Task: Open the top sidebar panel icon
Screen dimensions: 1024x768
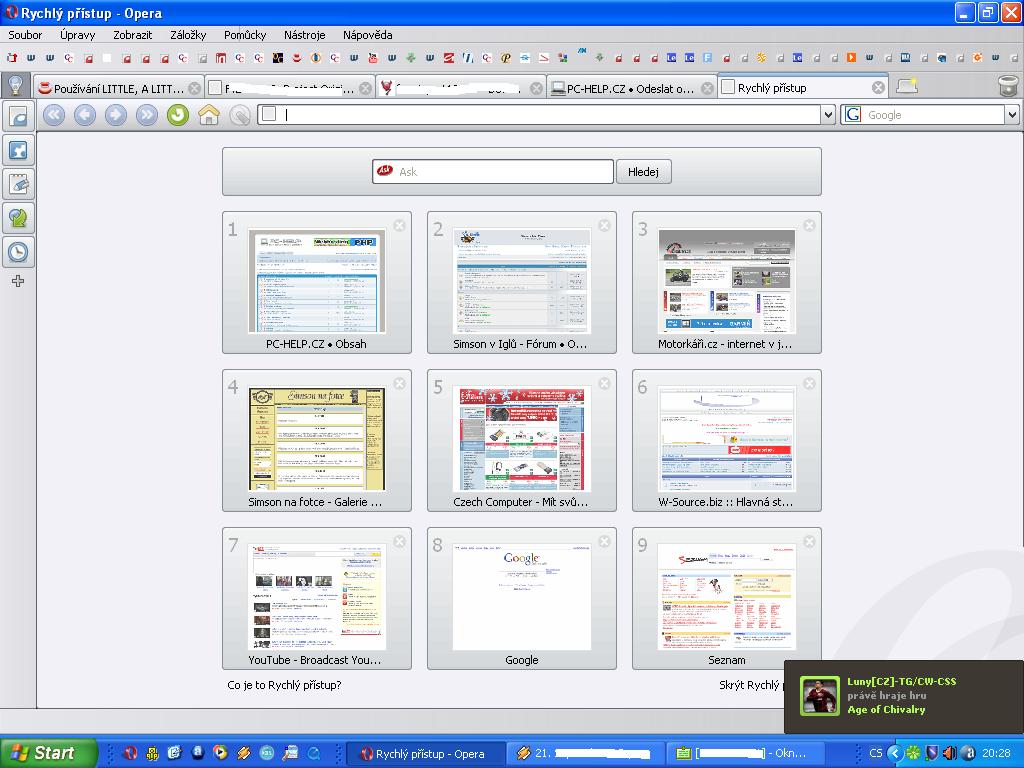Action: click(18, 117)
